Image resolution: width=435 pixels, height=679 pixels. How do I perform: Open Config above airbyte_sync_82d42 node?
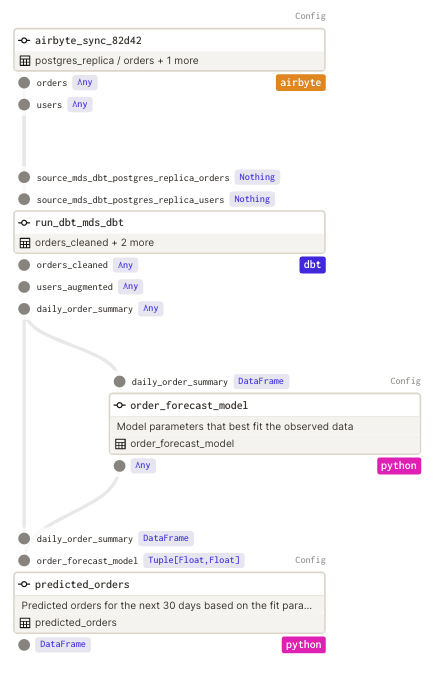[x=310, y=16]
